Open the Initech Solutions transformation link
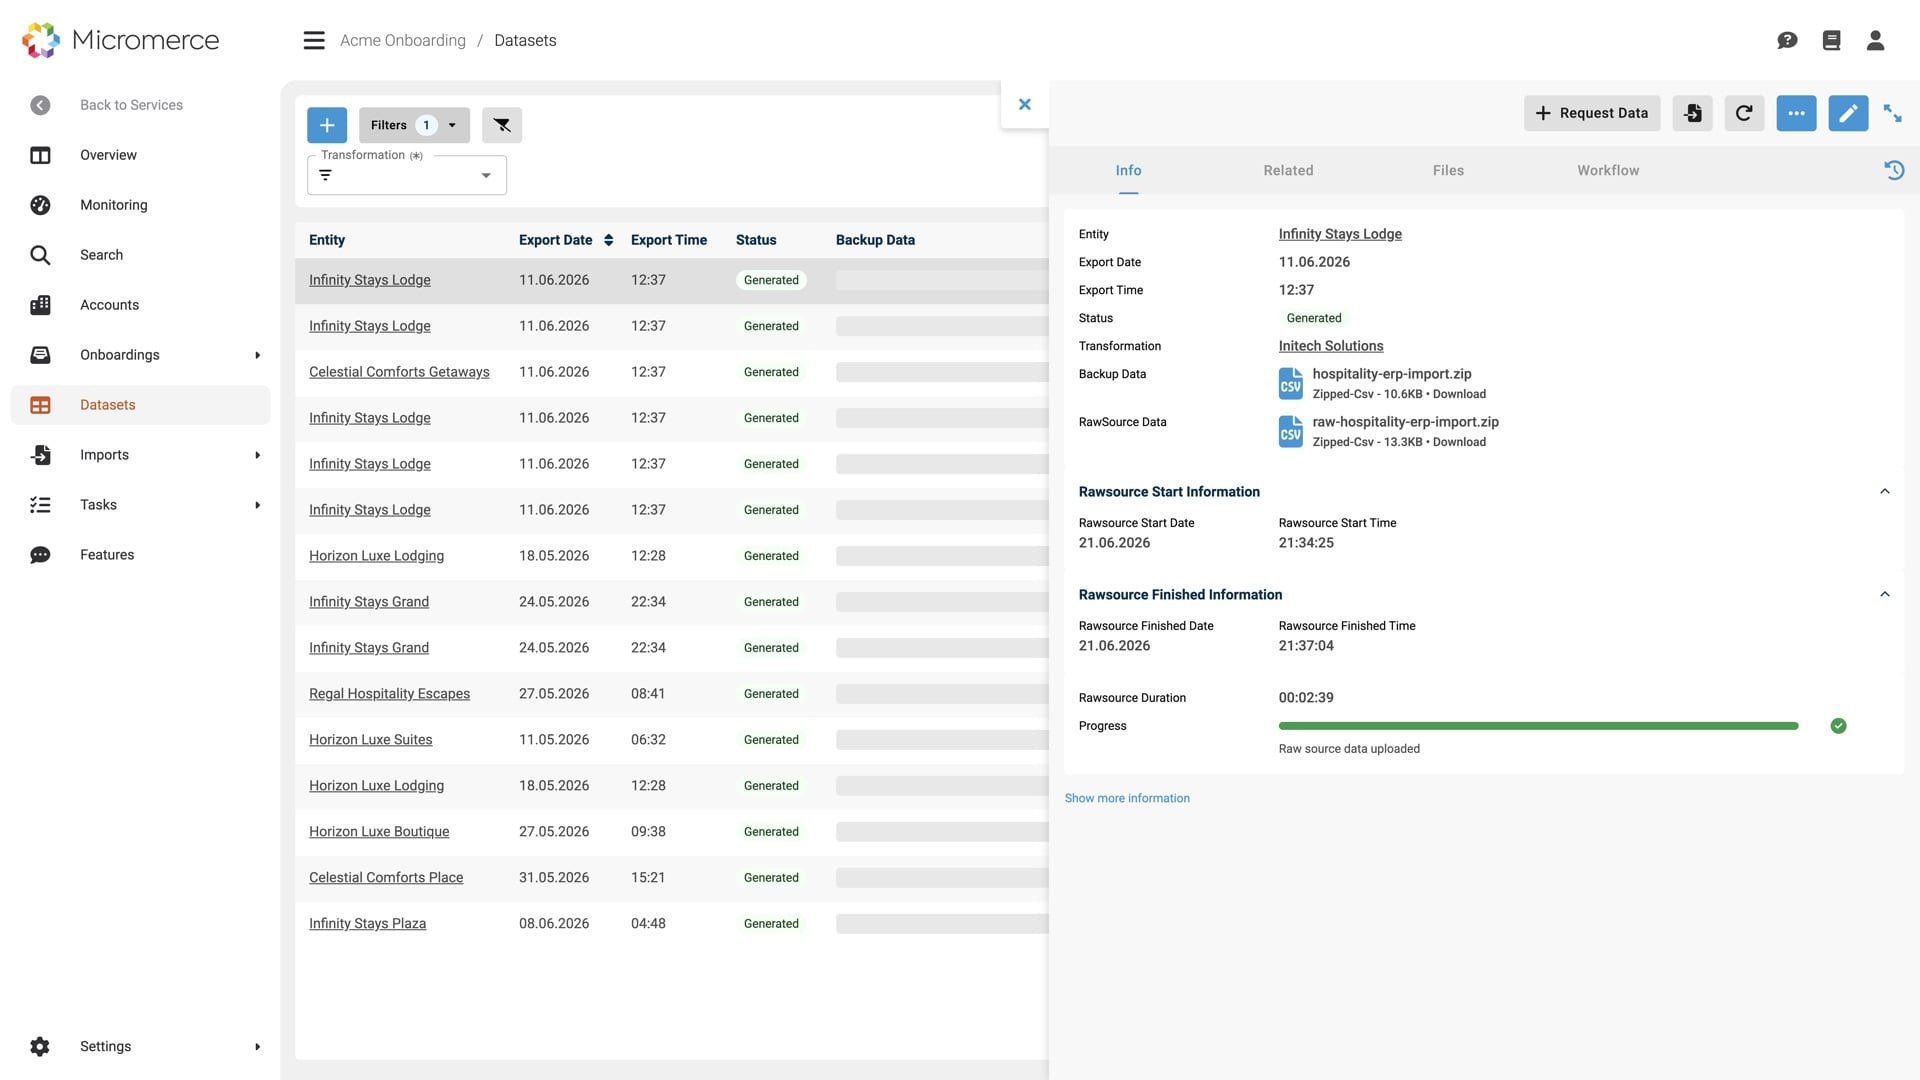The width and height of the screenshot is (1920, 1080). pos(1331,346)
